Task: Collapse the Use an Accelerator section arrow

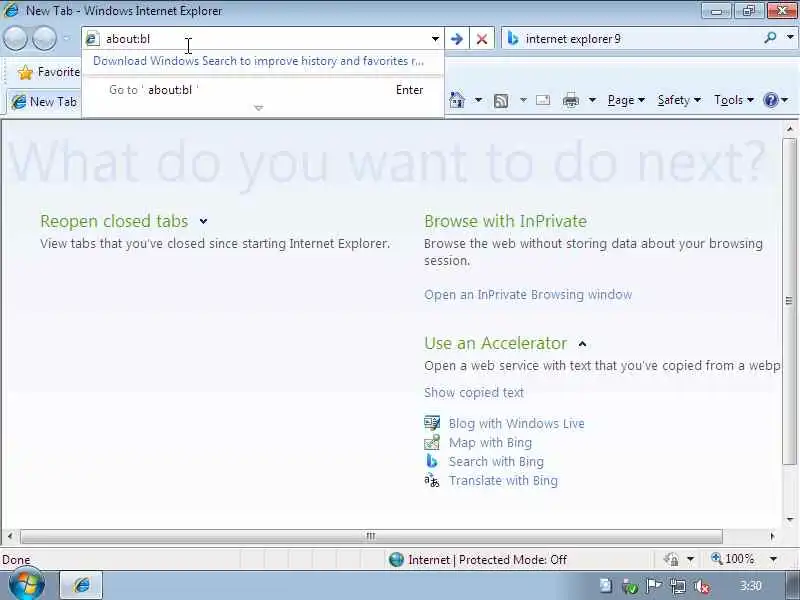Action: pos(582,344)
